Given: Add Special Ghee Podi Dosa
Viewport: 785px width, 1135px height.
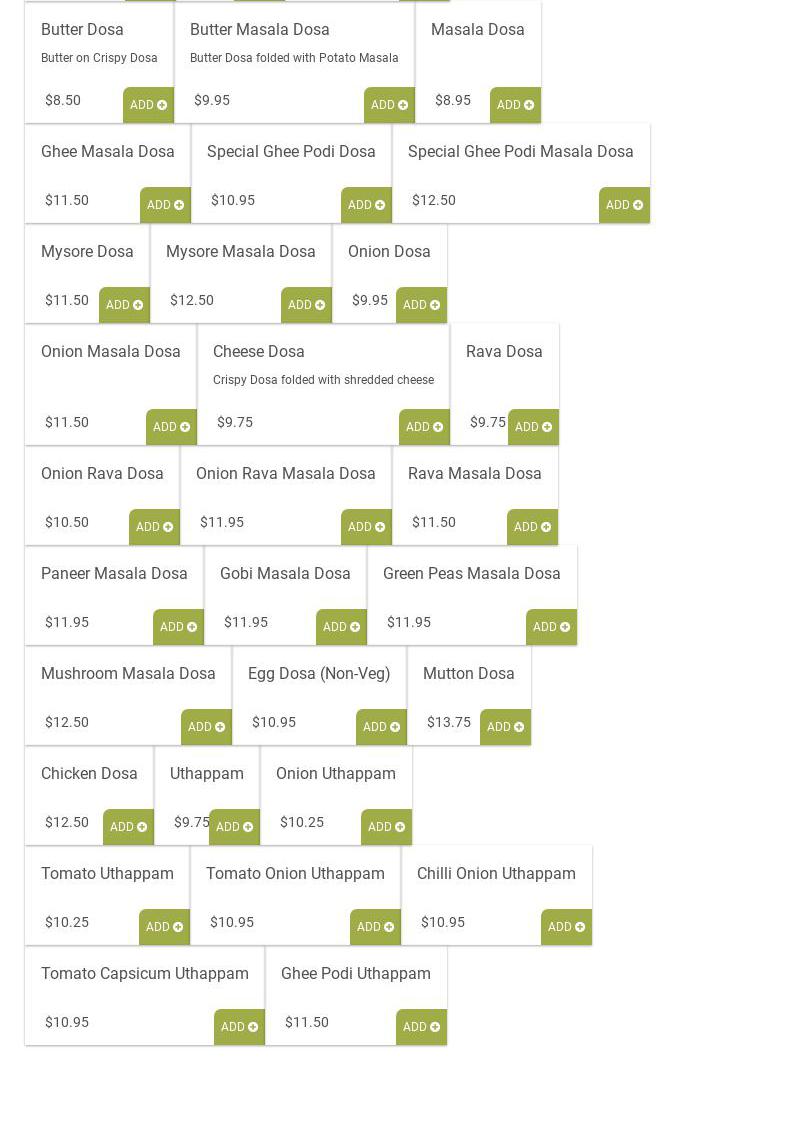Looking at the screenshot, I should coord(366,205).
